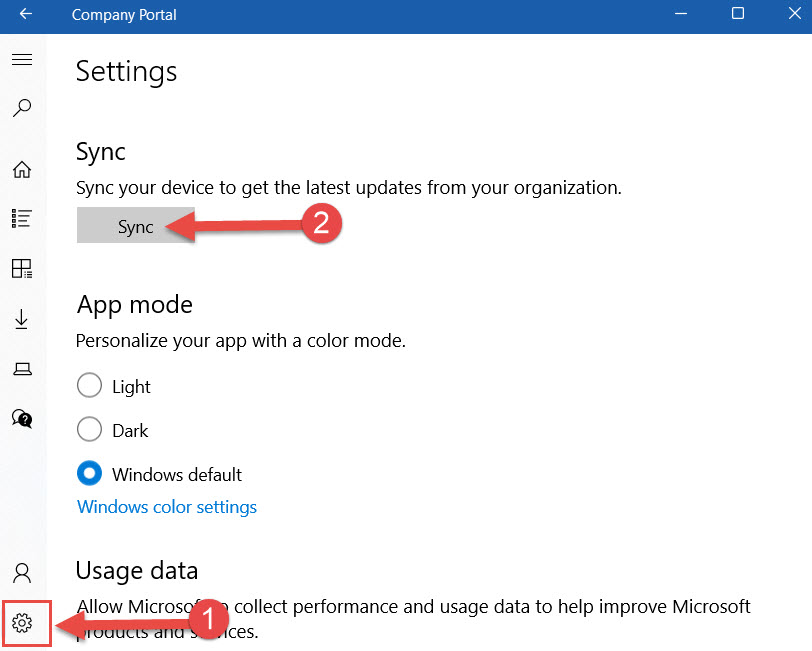Viewport: 812px width, 651px height.
Task: Open Search from the sidebar
Action: pyautogui.click(x=22, y=107)
